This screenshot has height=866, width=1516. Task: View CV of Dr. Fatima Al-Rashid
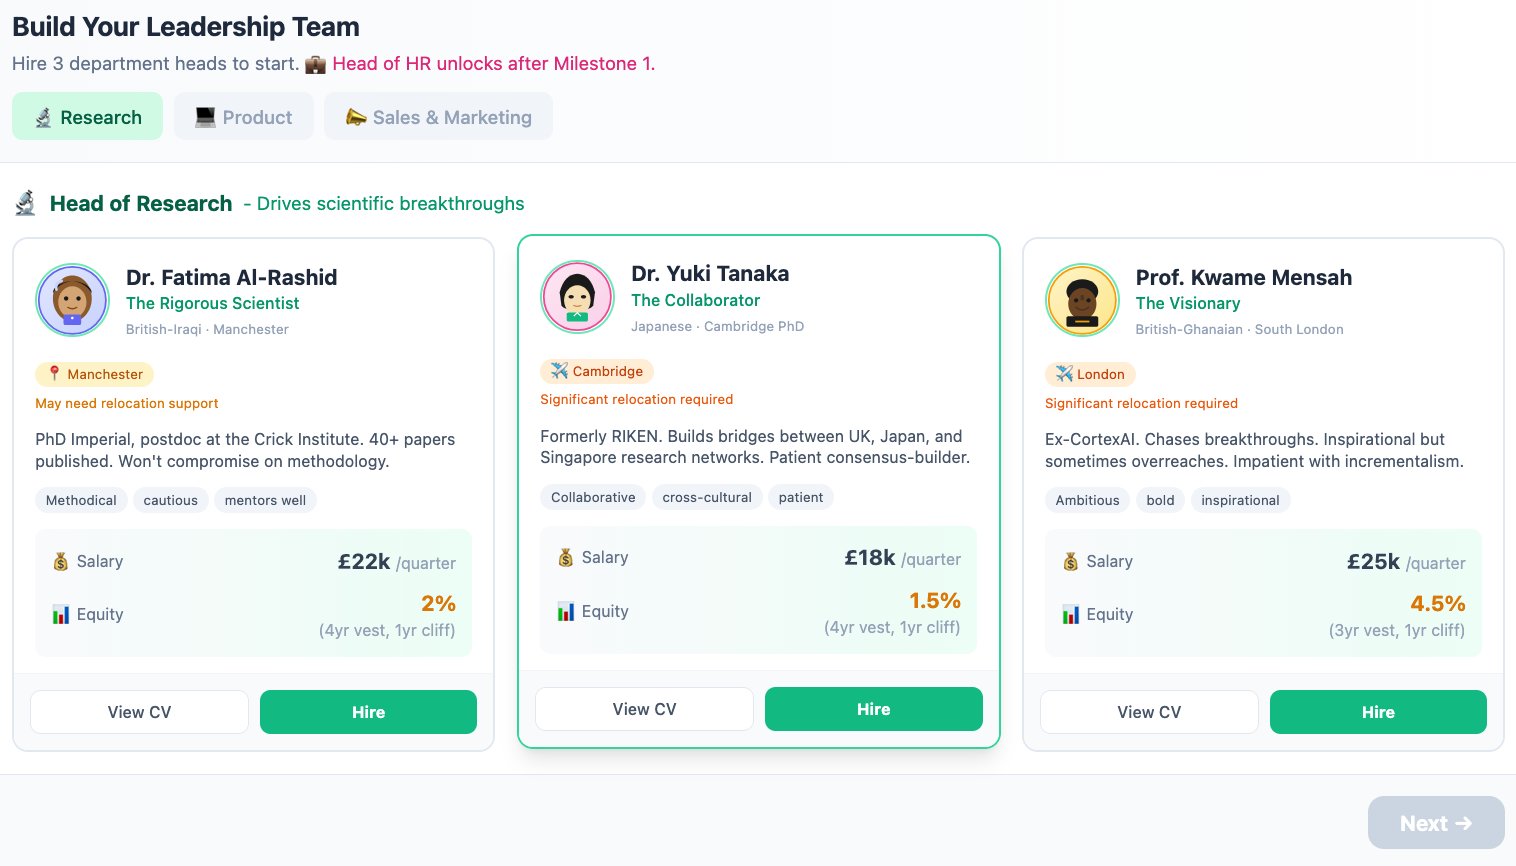[139, 712]
